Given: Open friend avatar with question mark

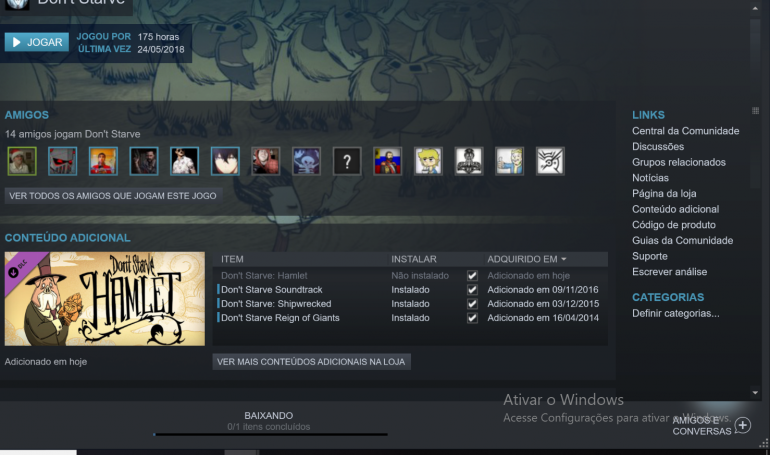Looking at the screenshot, I should (347, 161).
